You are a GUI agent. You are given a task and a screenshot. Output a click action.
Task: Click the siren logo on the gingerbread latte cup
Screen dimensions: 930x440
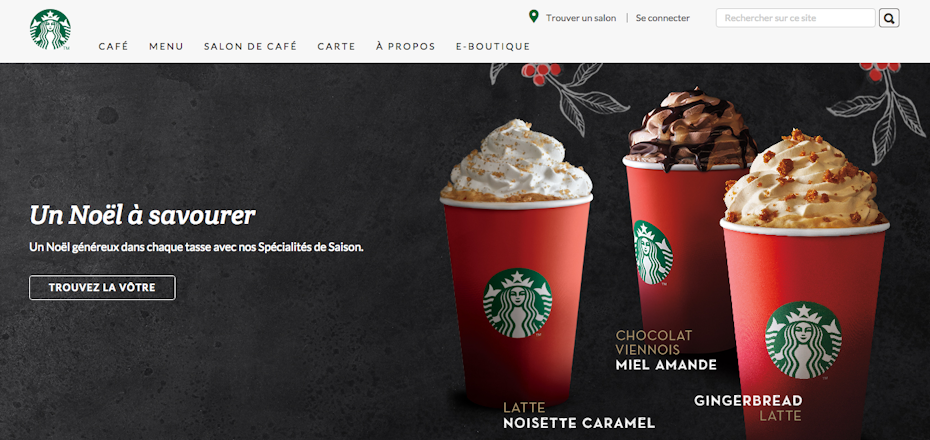click(803, 340)
